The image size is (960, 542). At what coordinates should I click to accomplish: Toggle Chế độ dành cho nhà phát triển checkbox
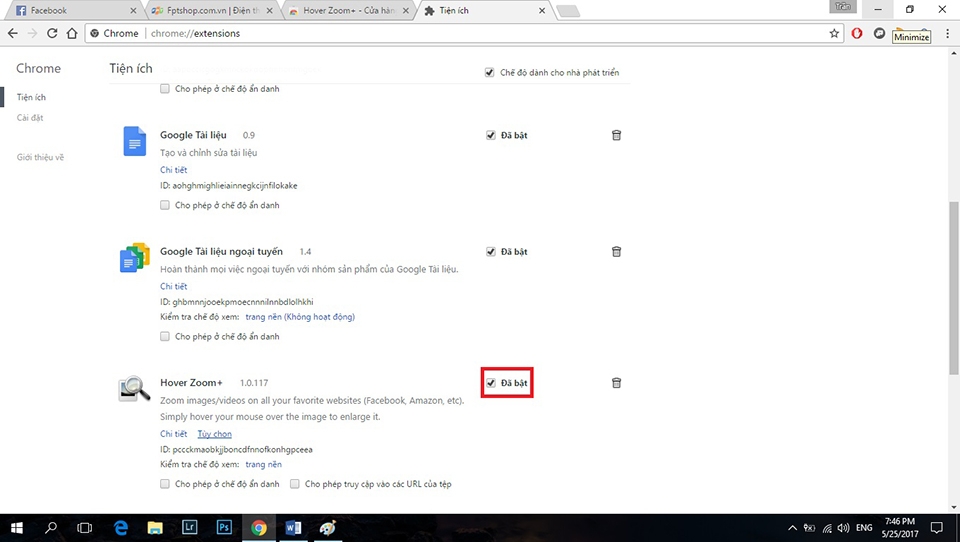pos(489,72)
